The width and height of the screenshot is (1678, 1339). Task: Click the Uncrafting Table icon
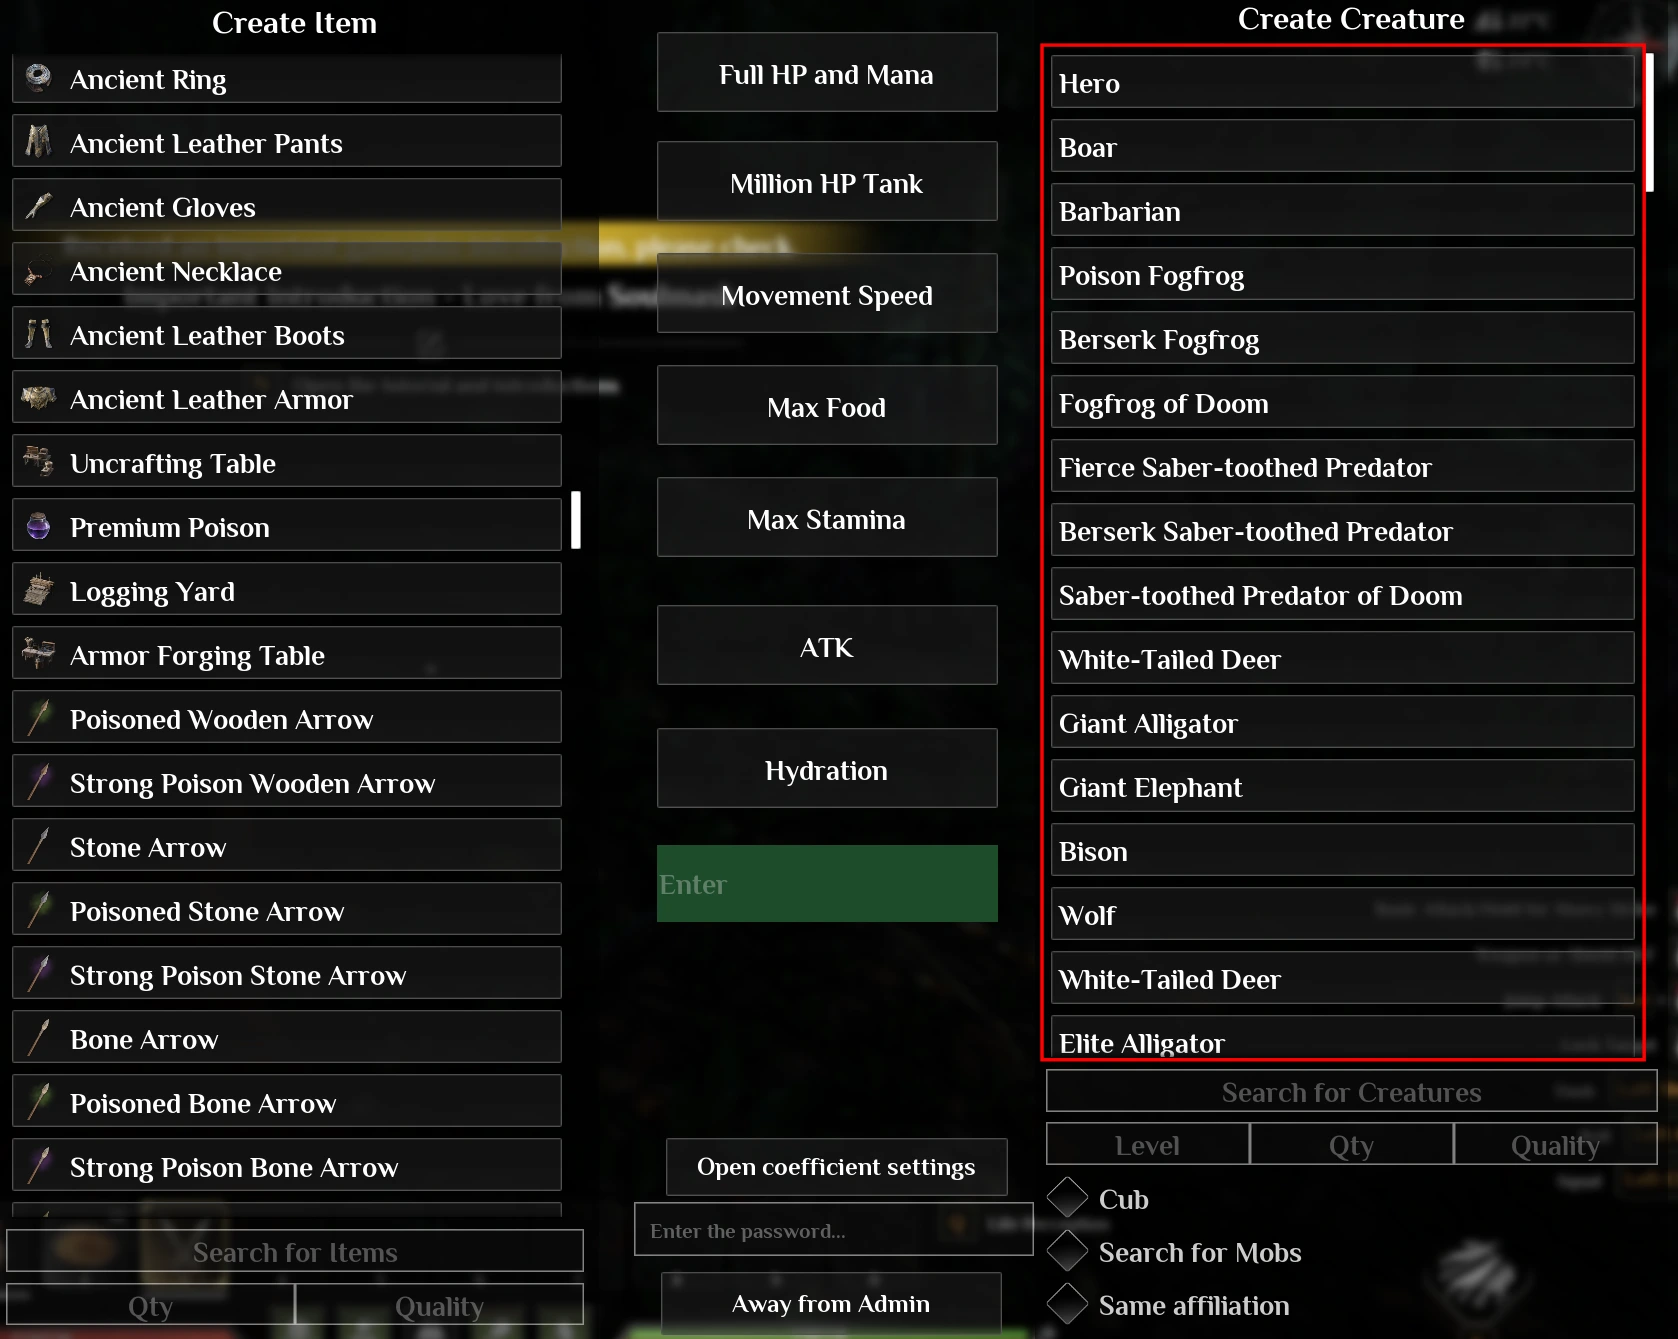(38, 462)
